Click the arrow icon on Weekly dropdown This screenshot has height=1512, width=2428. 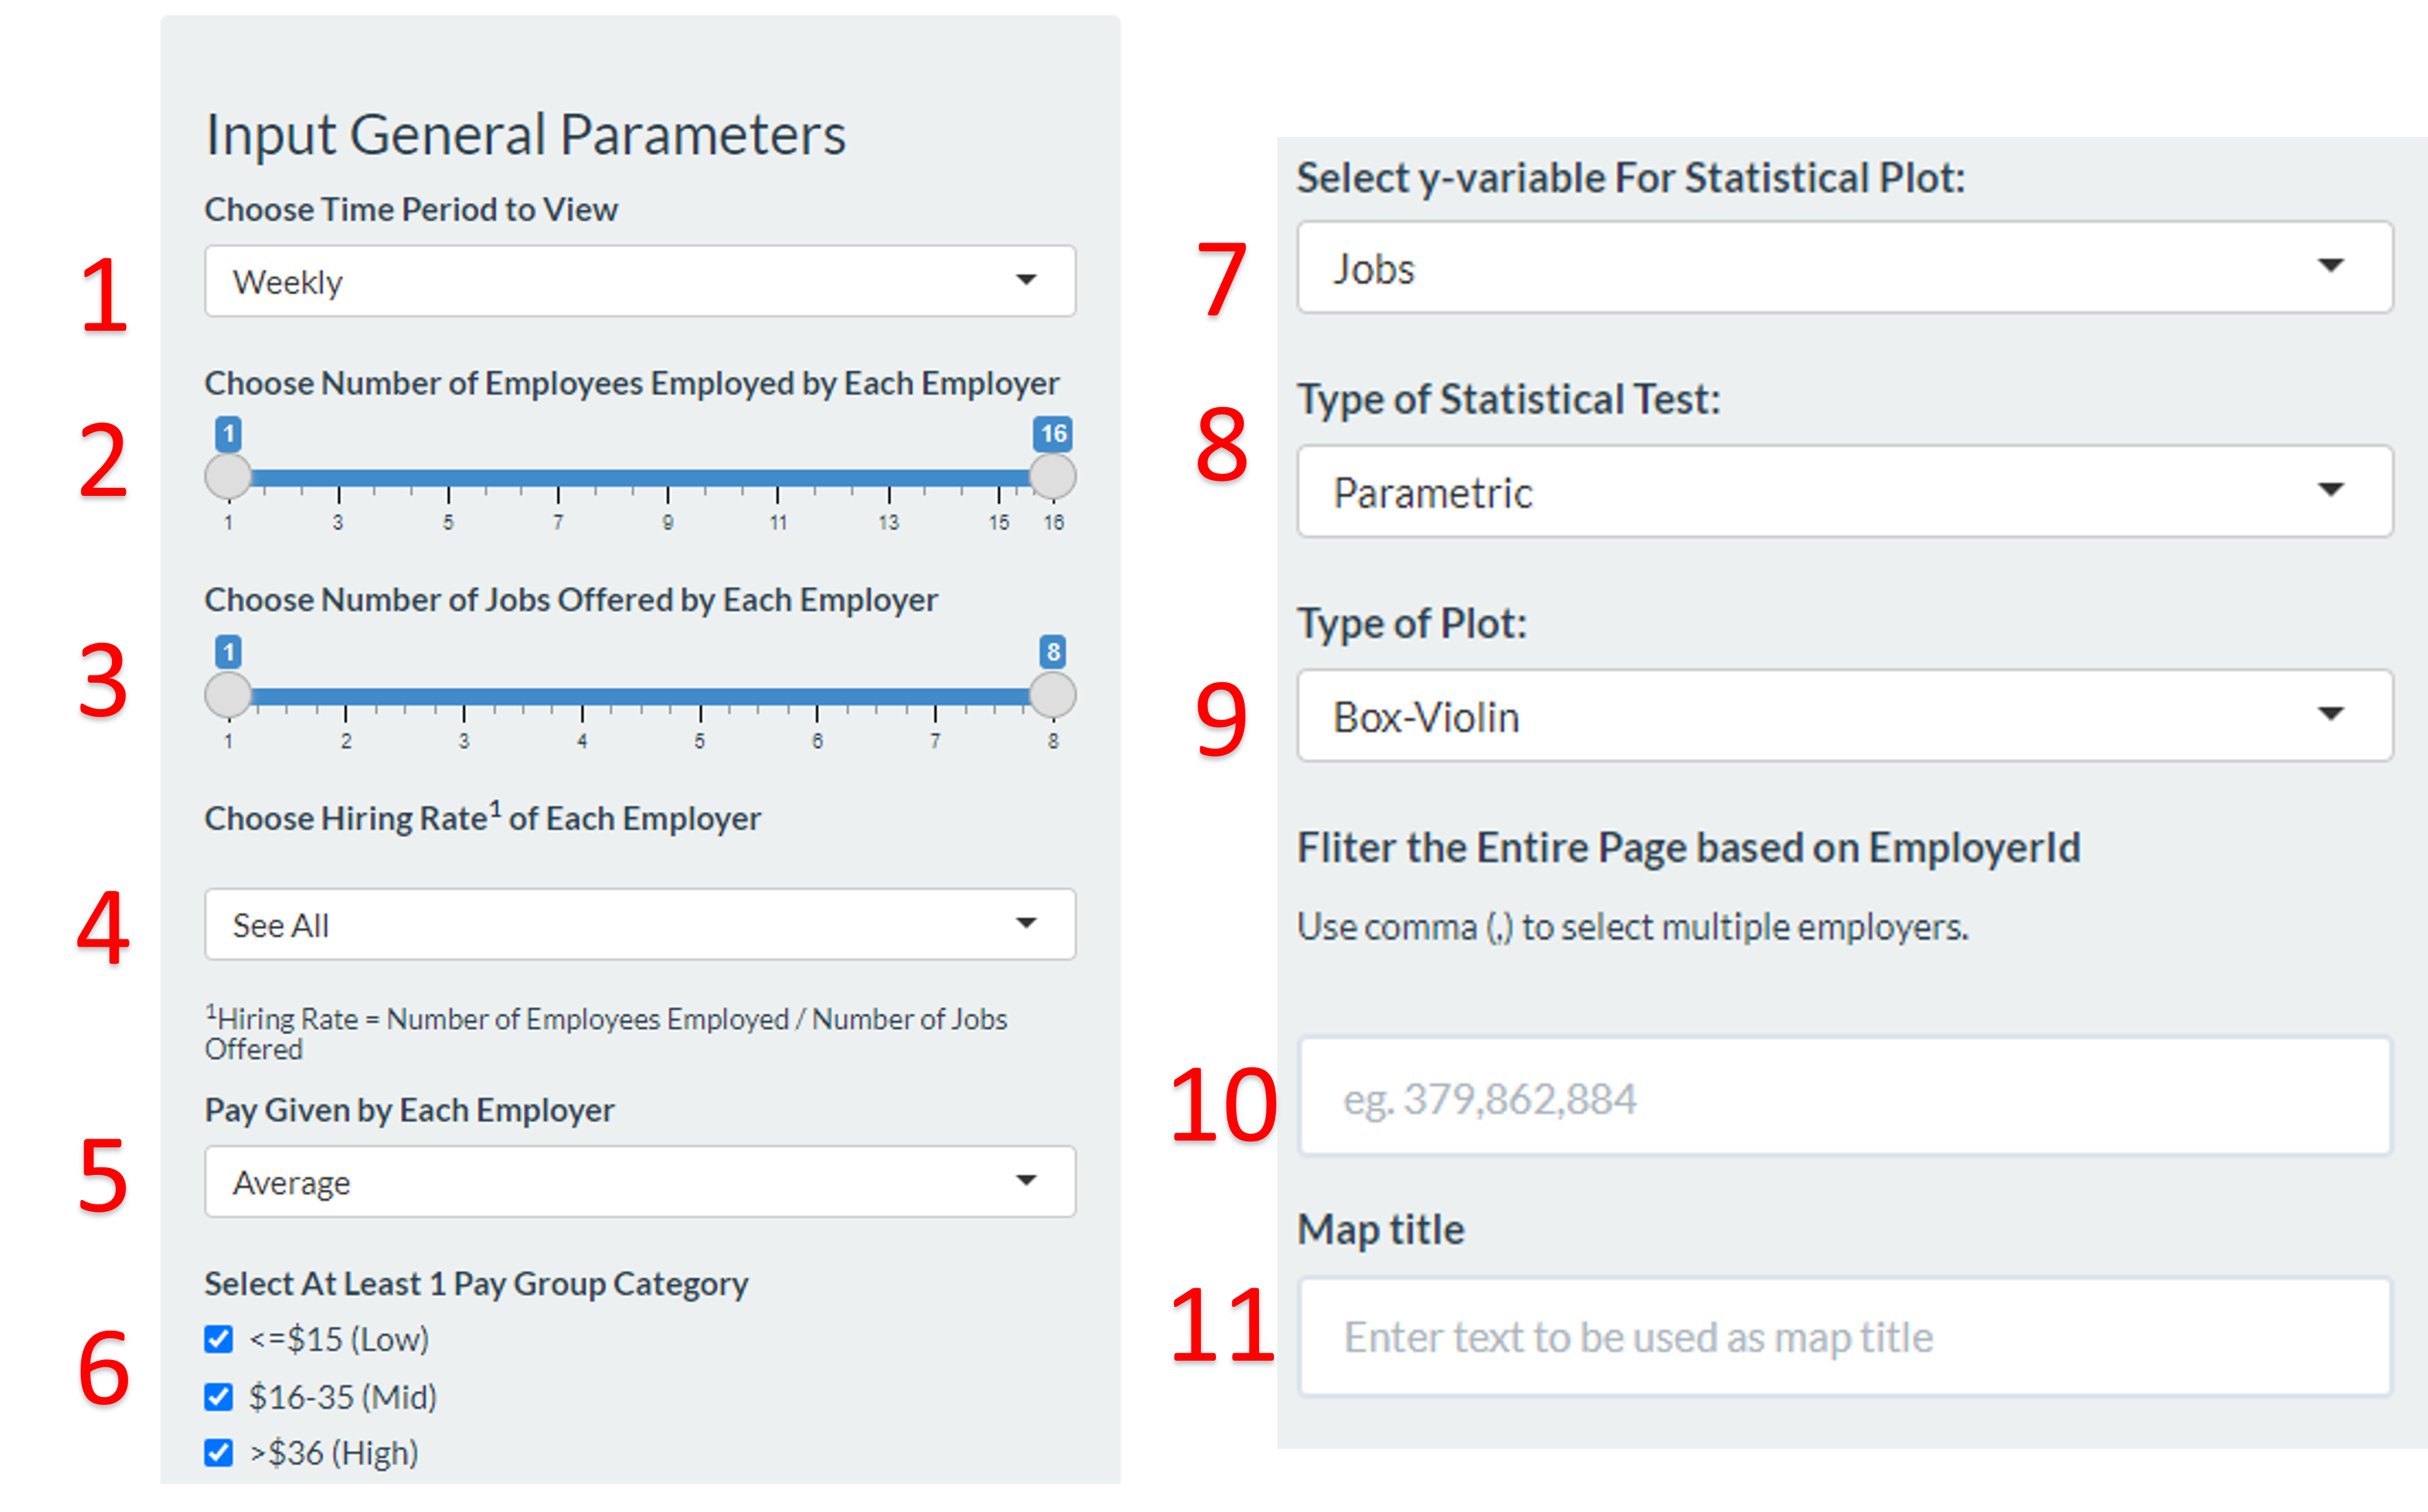point(1026,280)
